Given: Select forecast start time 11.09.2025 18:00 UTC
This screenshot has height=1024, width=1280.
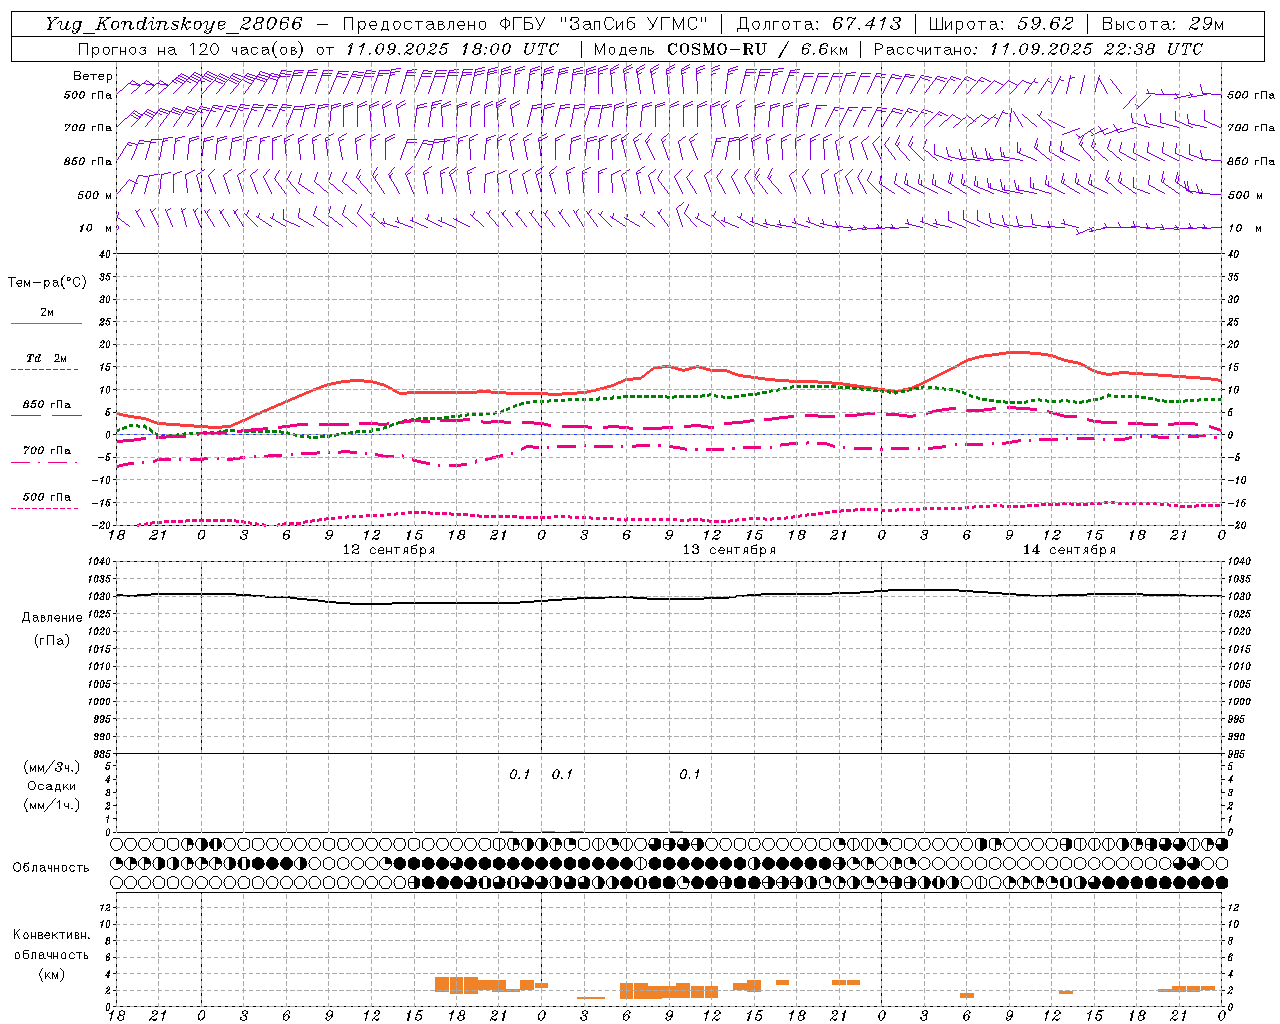Looking at the screenshot, I should 452,49.
